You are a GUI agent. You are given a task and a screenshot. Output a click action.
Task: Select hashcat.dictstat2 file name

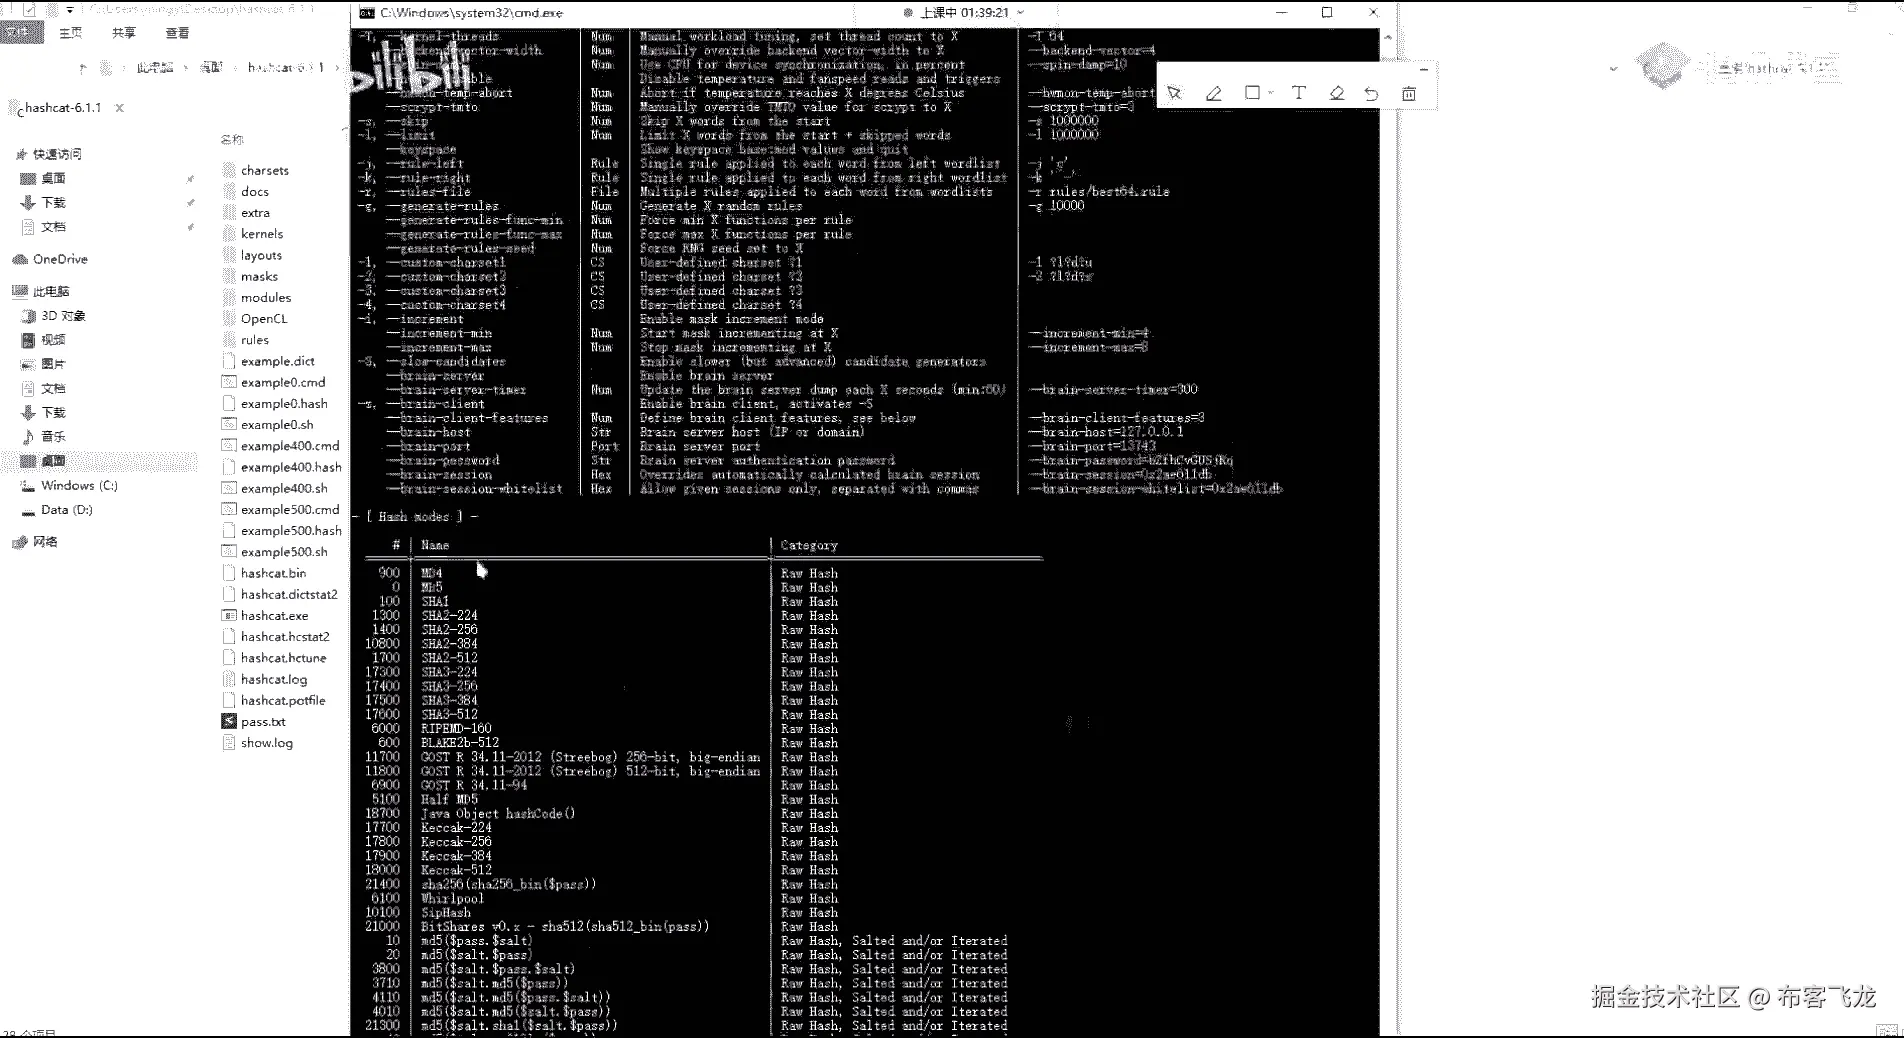pos(289,594)
